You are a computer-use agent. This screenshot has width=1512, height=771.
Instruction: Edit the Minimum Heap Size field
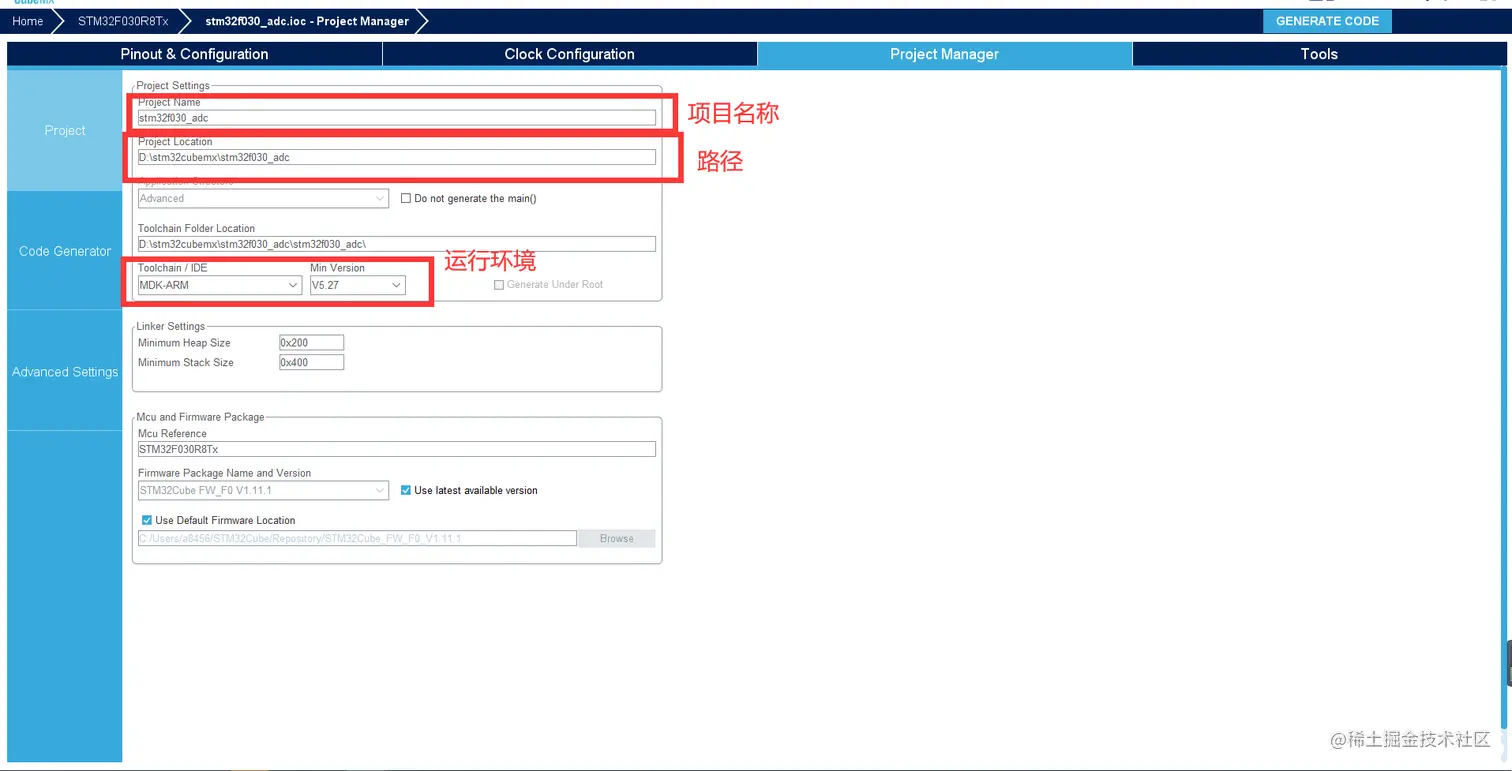coord(311,343)
